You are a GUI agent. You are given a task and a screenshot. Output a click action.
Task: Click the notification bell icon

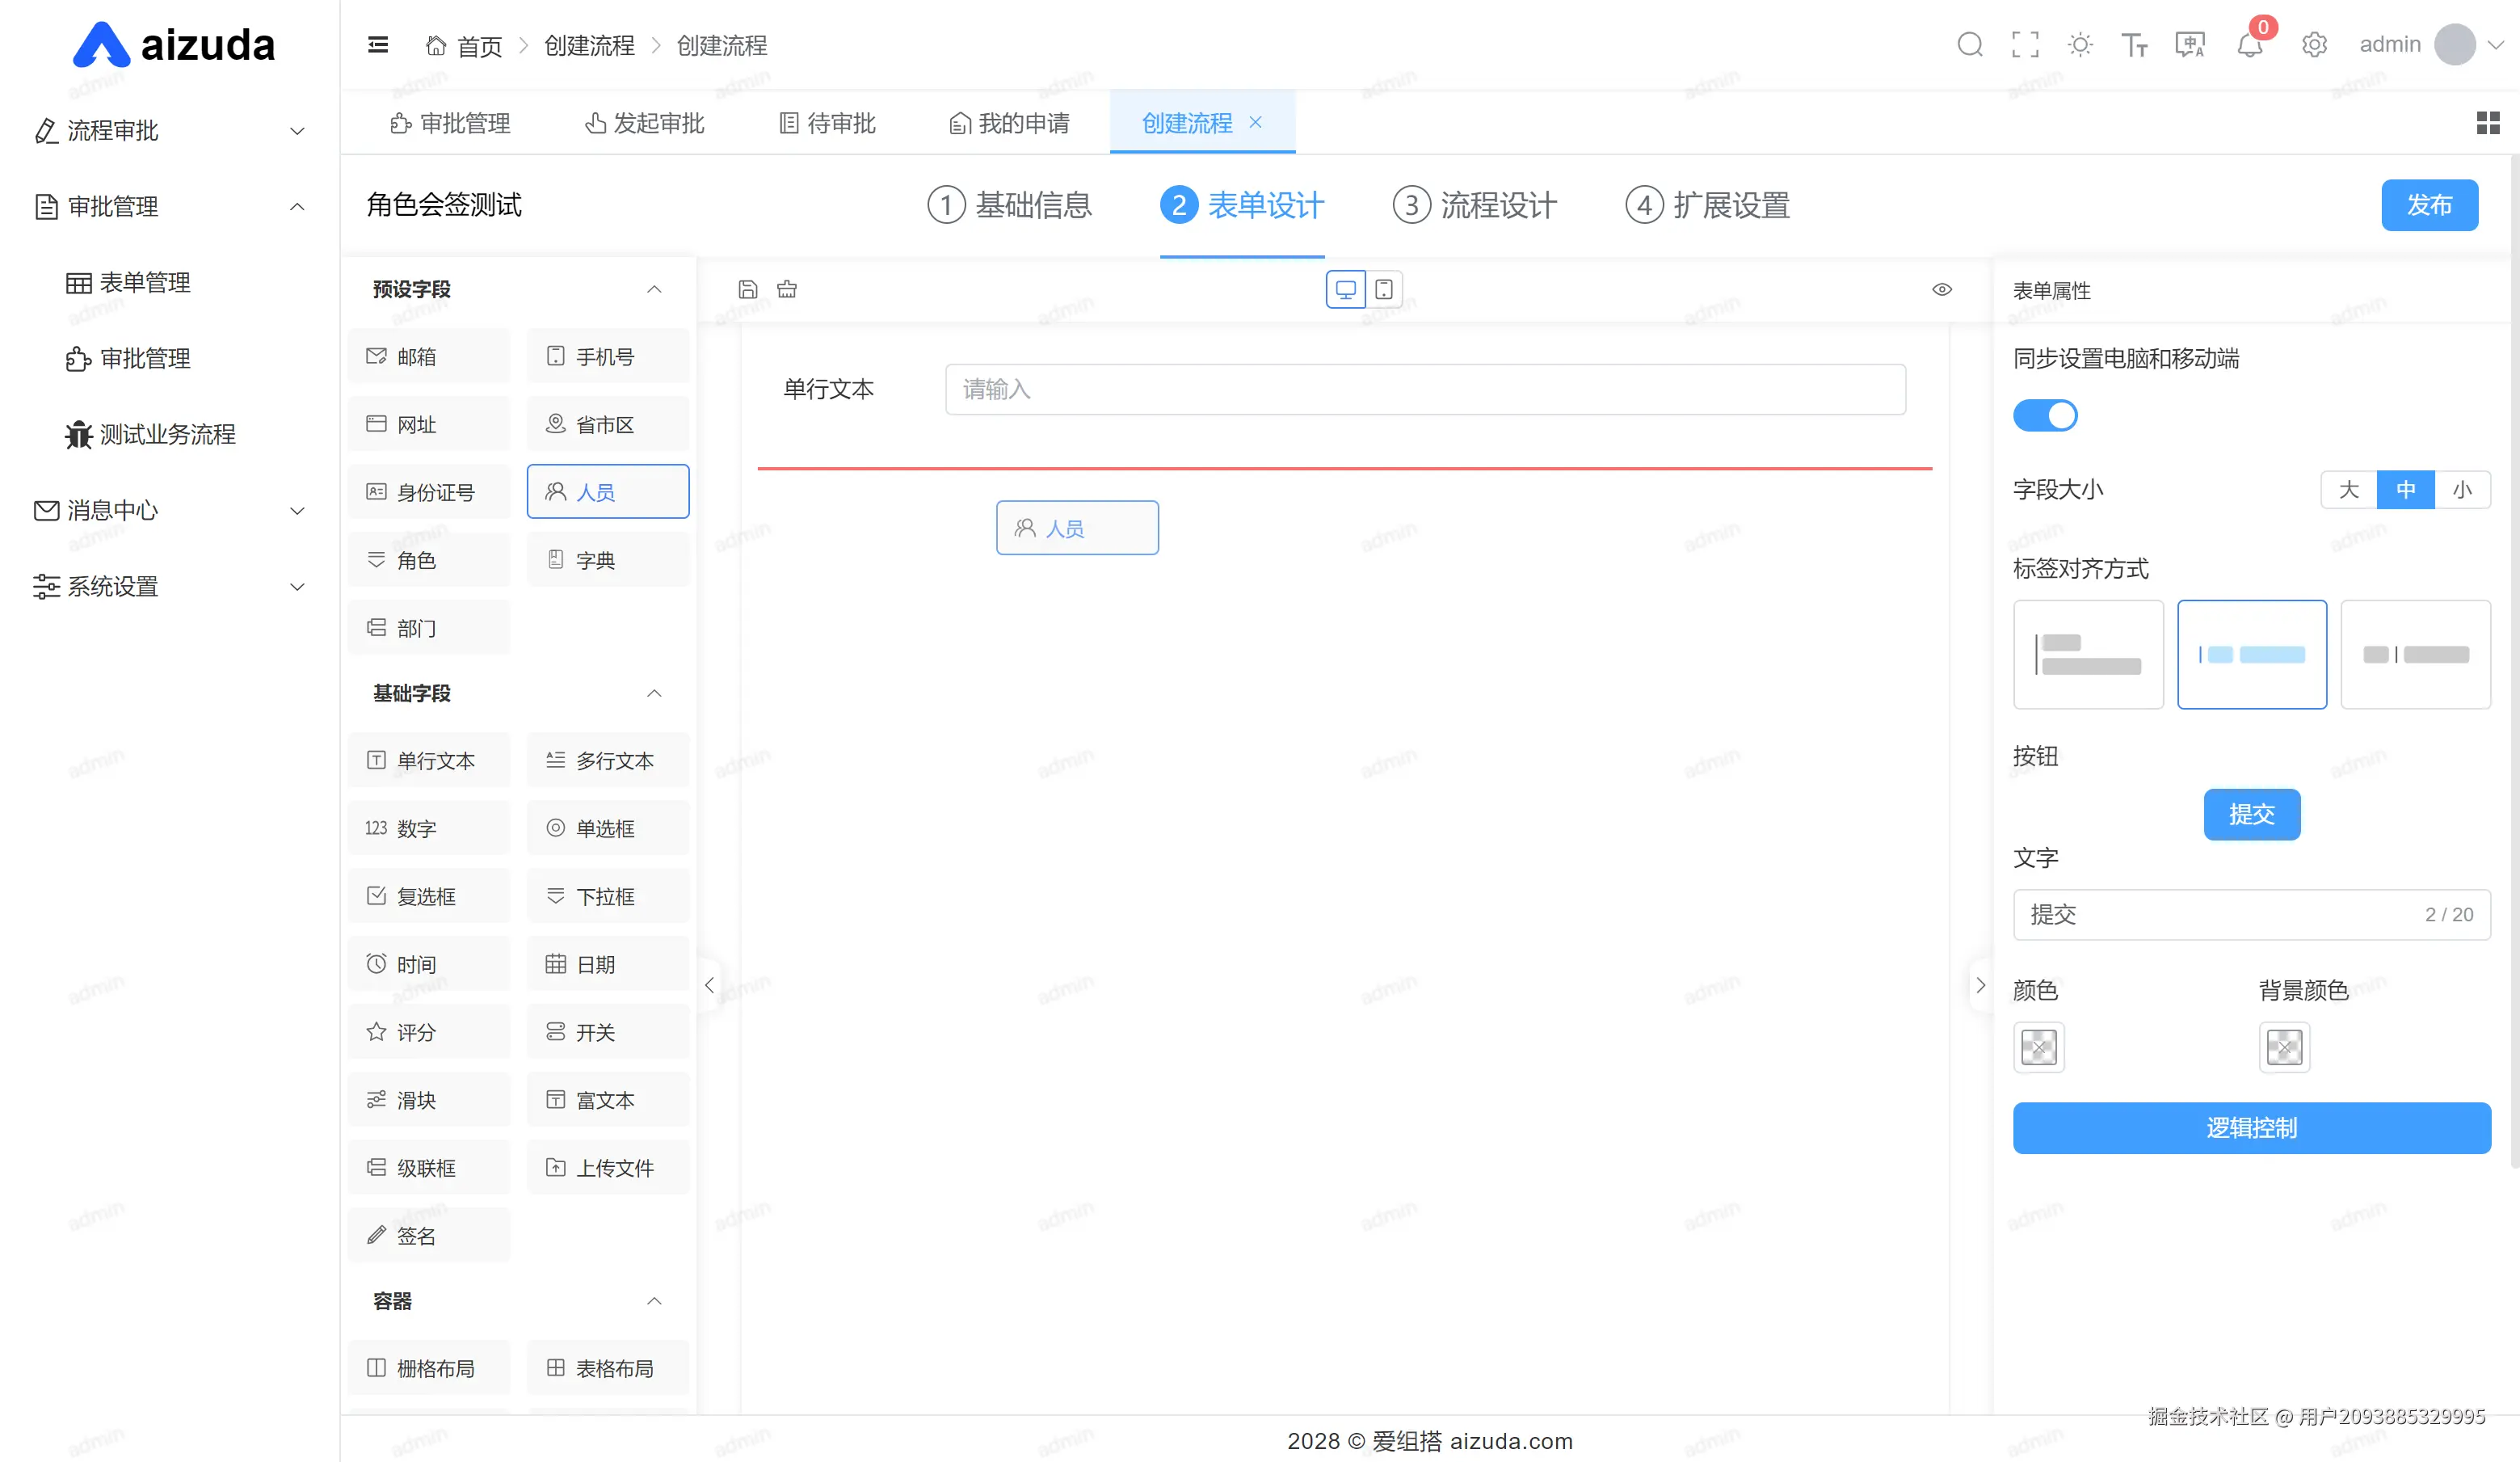pos(2249,45)
